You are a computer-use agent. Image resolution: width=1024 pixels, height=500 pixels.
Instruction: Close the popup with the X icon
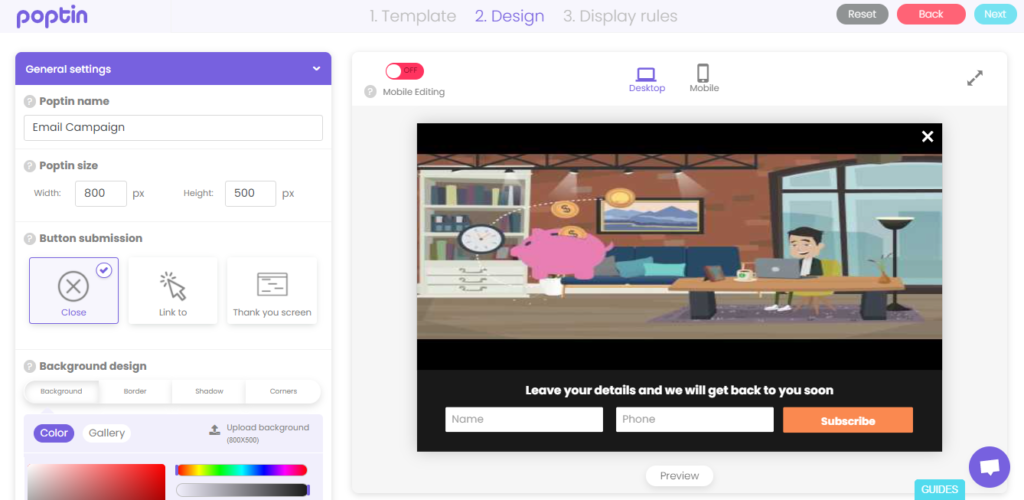[927, 136]
